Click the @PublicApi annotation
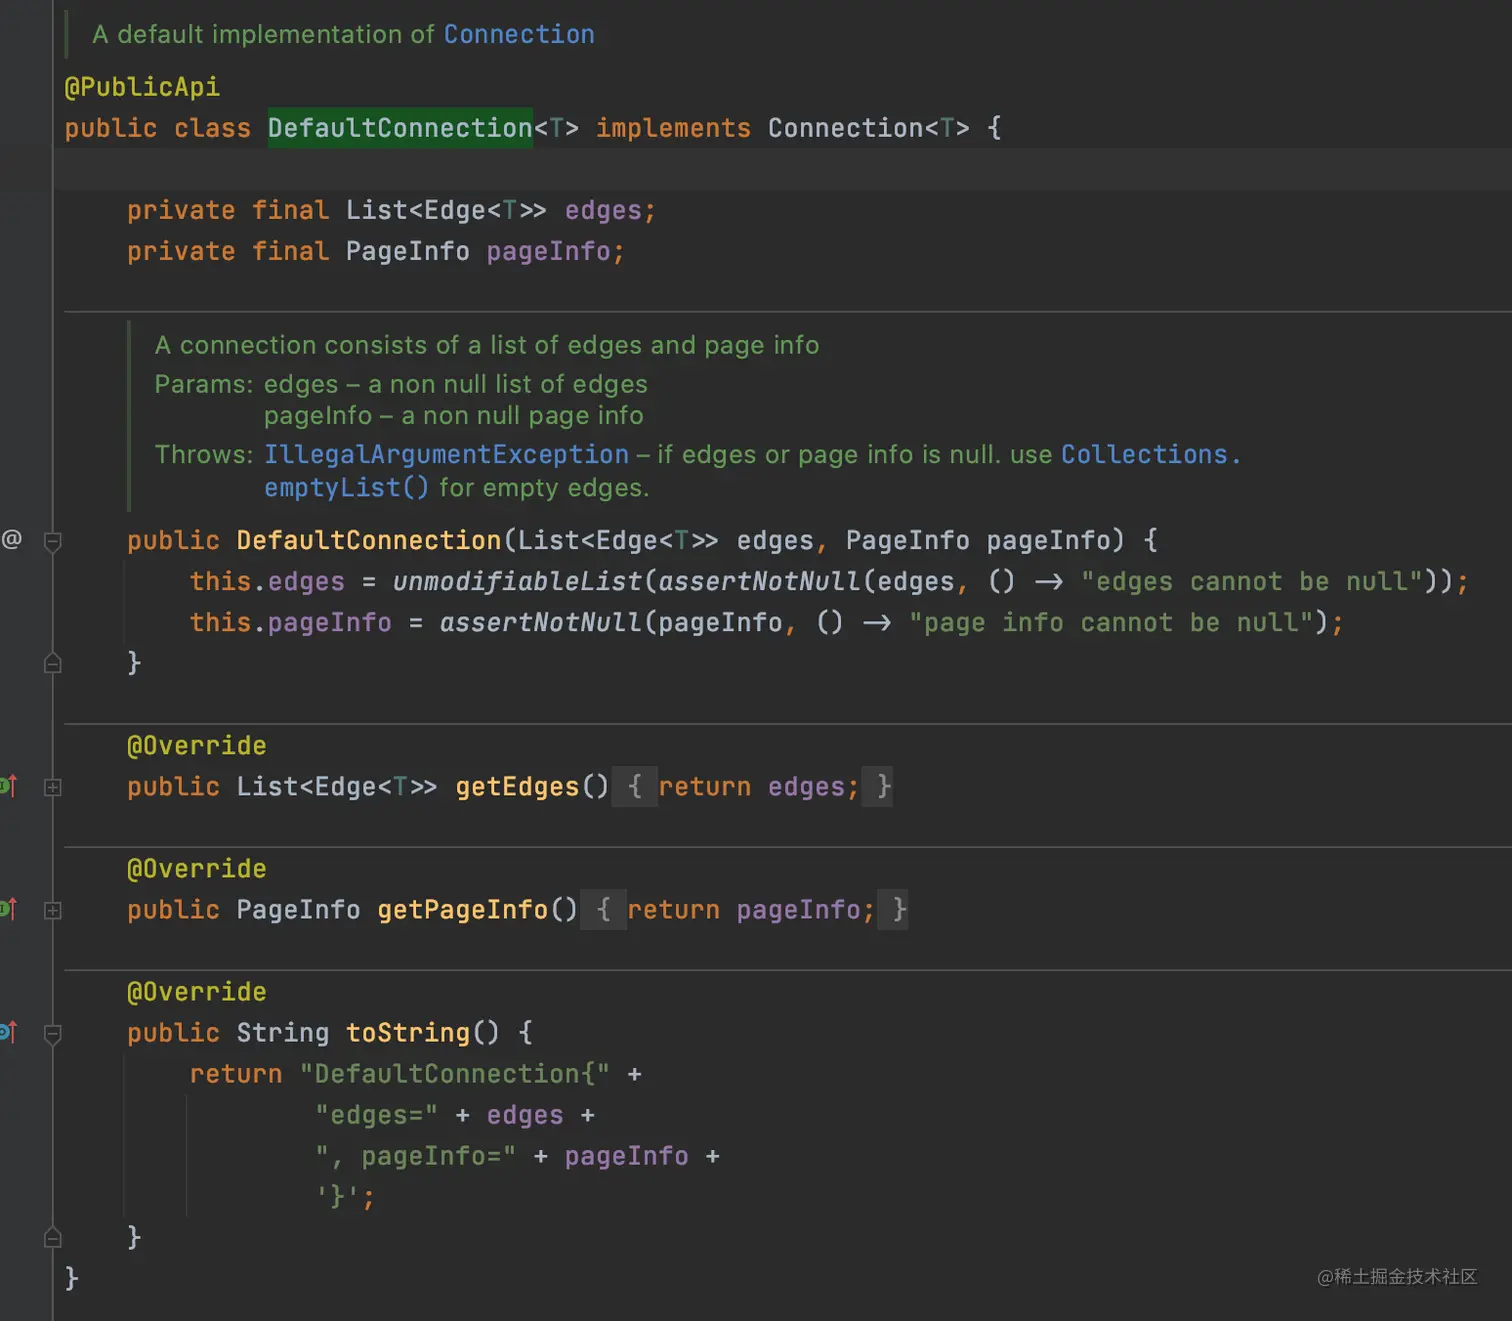This screenshot has width=1512, height=1321. click(x=142, y=87)
